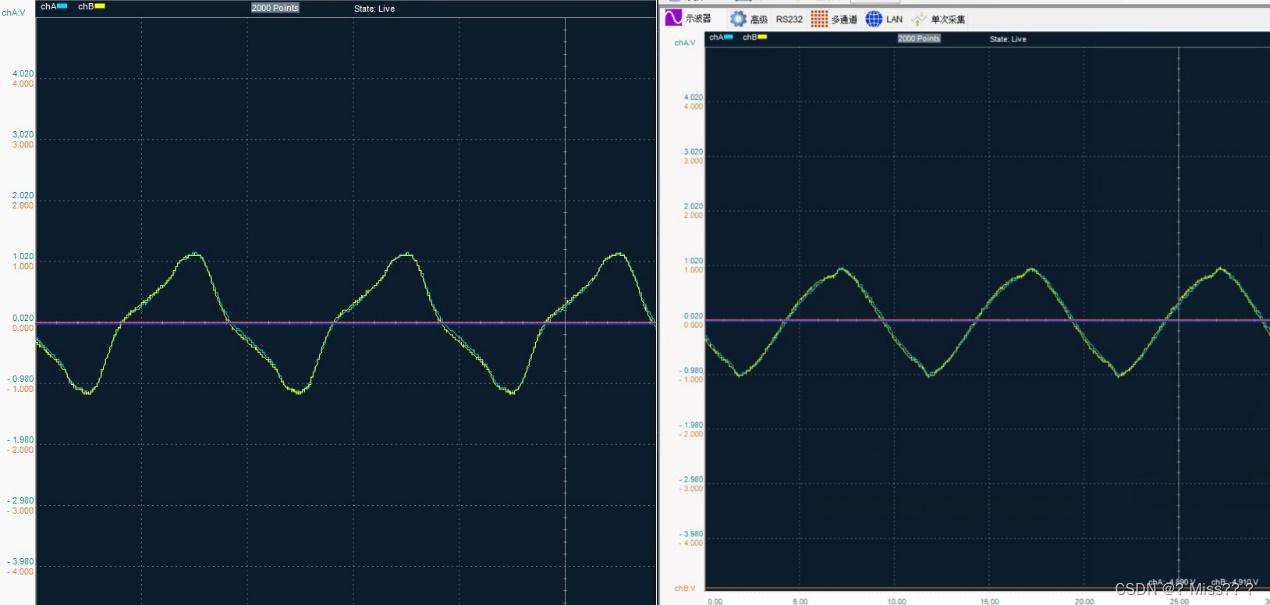The image size is (1270, 605).
Task: Click the 2.020 axis value in right window
Action: 693,207
